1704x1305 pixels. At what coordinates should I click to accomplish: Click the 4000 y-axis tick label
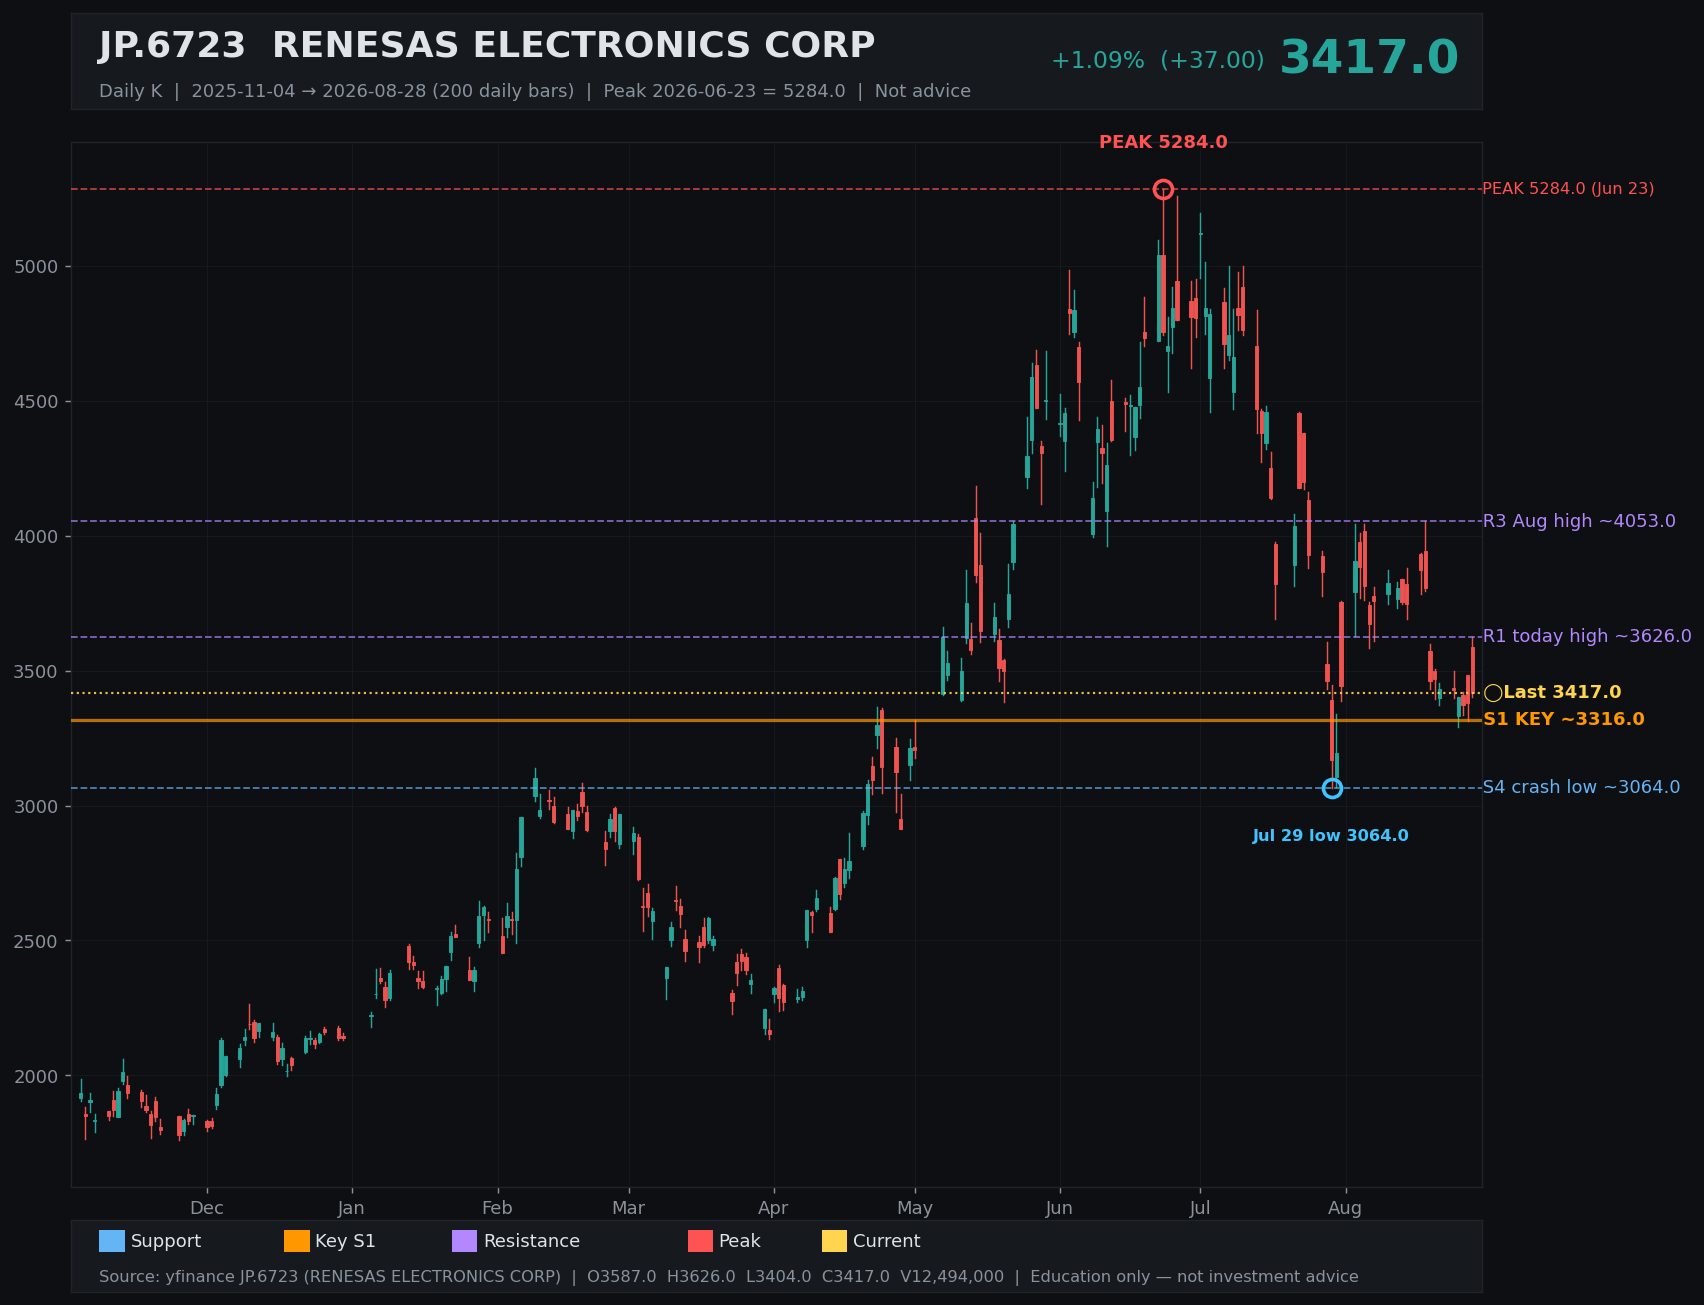pos(37,537)
